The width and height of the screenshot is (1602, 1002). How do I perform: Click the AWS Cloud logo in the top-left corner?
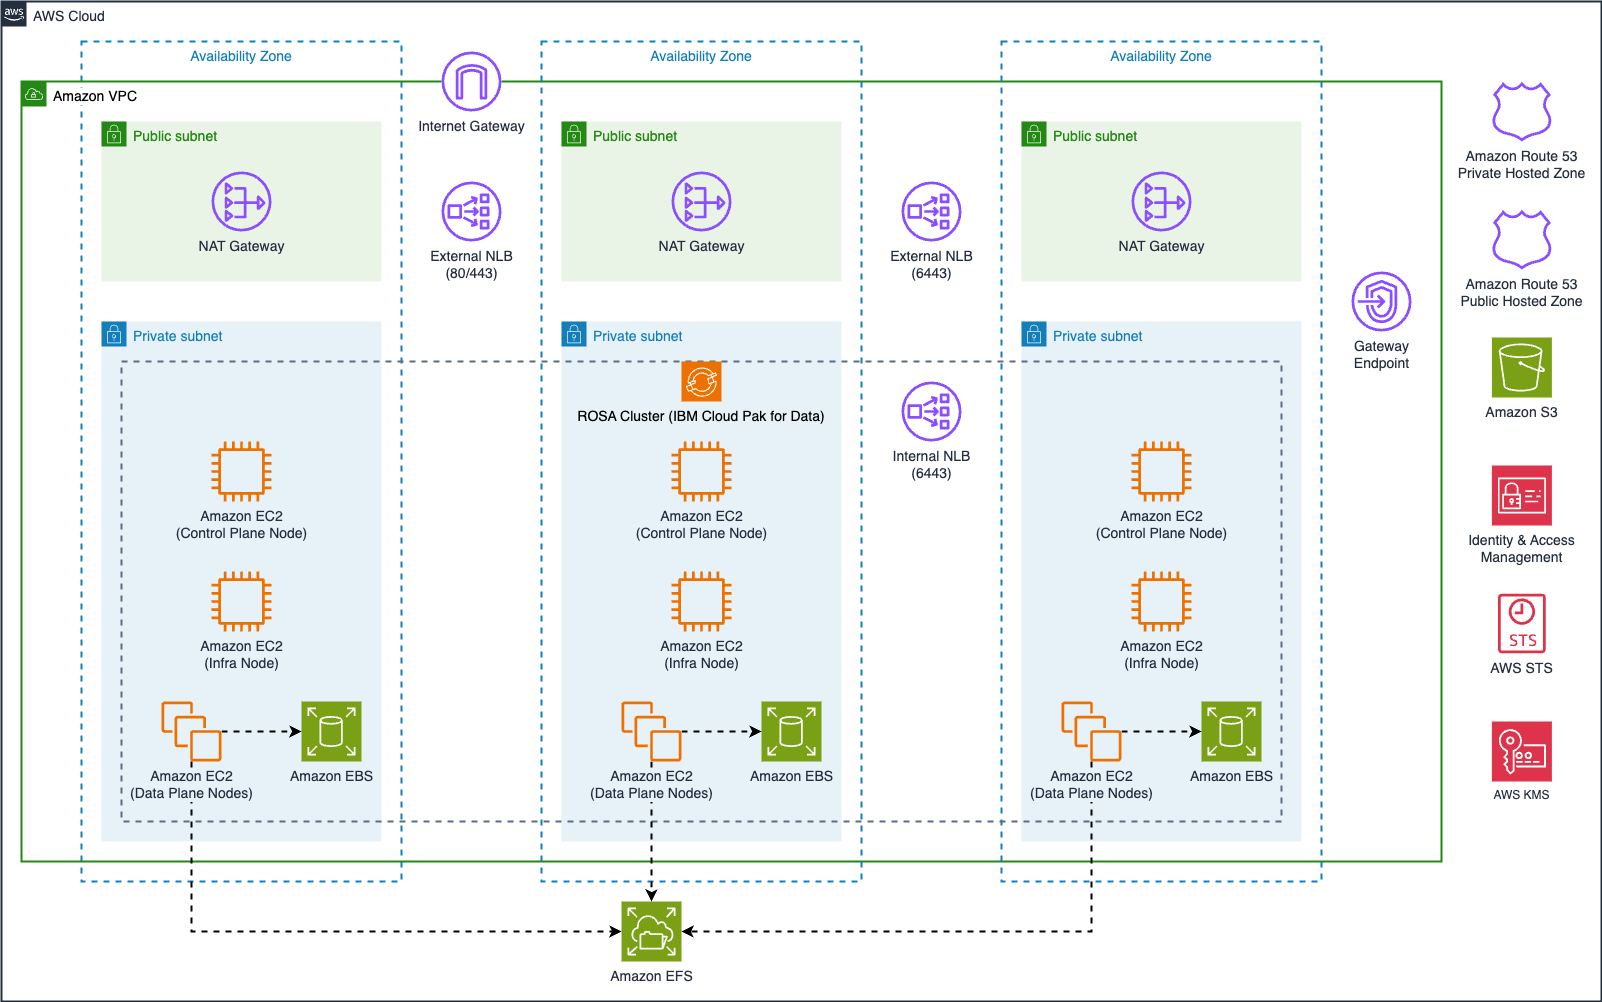[x=14, y=14]
